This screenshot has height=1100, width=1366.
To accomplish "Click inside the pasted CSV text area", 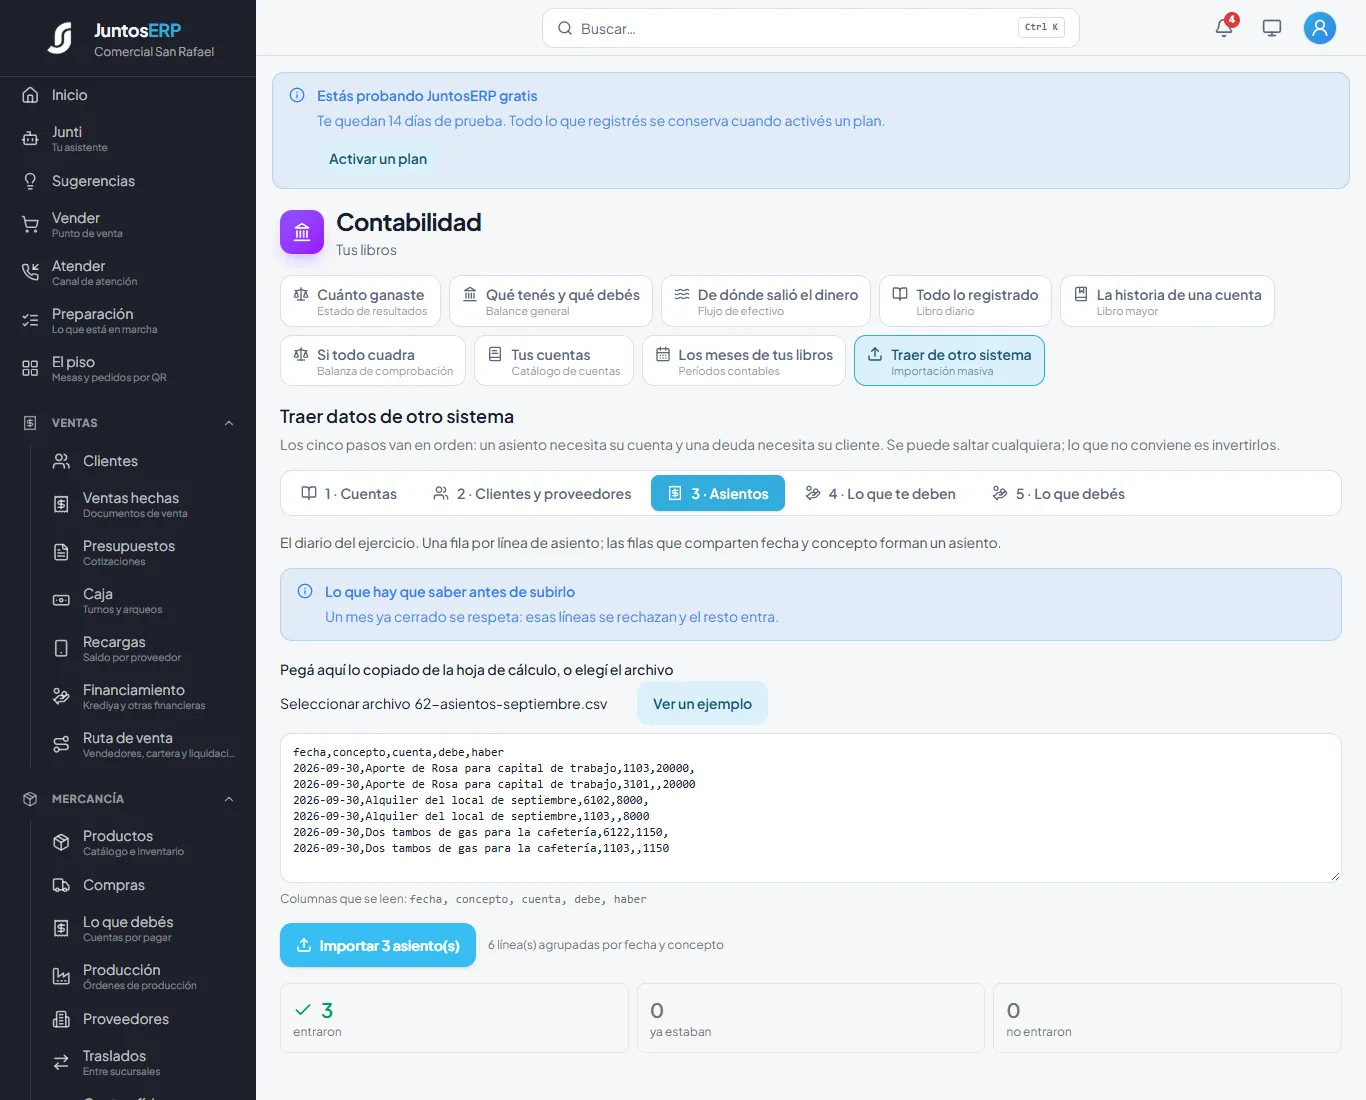I will (810, 808).
